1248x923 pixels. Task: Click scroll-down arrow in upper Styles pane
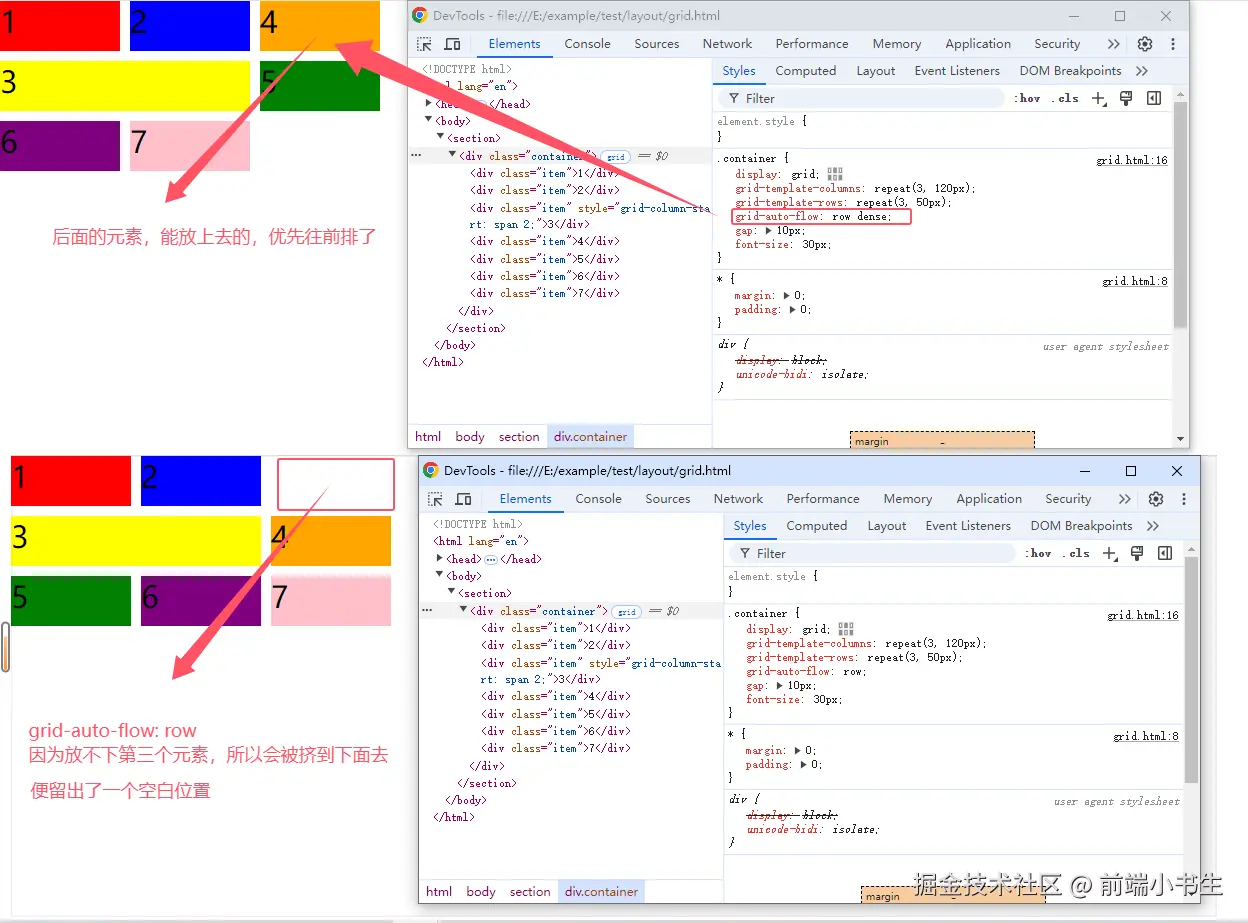(x=1180, y=439)
